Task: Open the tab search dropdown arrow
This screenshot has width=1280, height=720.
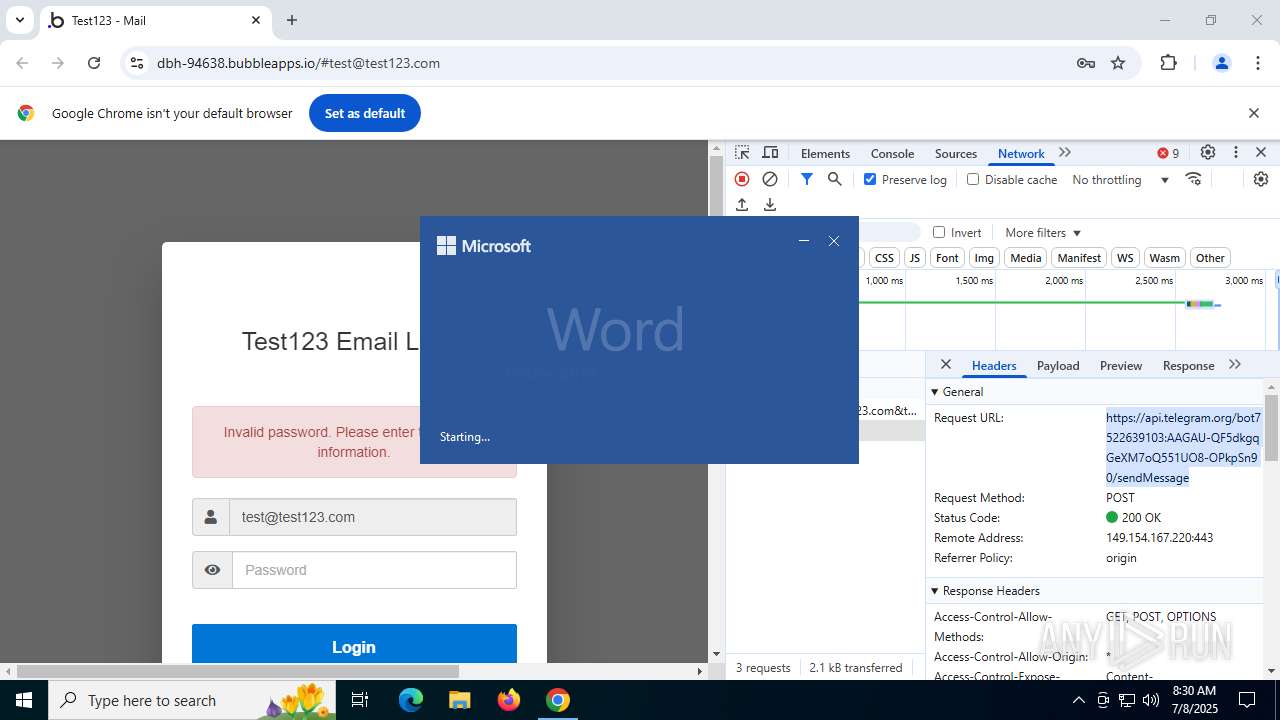Action: [x=19, y=20]
